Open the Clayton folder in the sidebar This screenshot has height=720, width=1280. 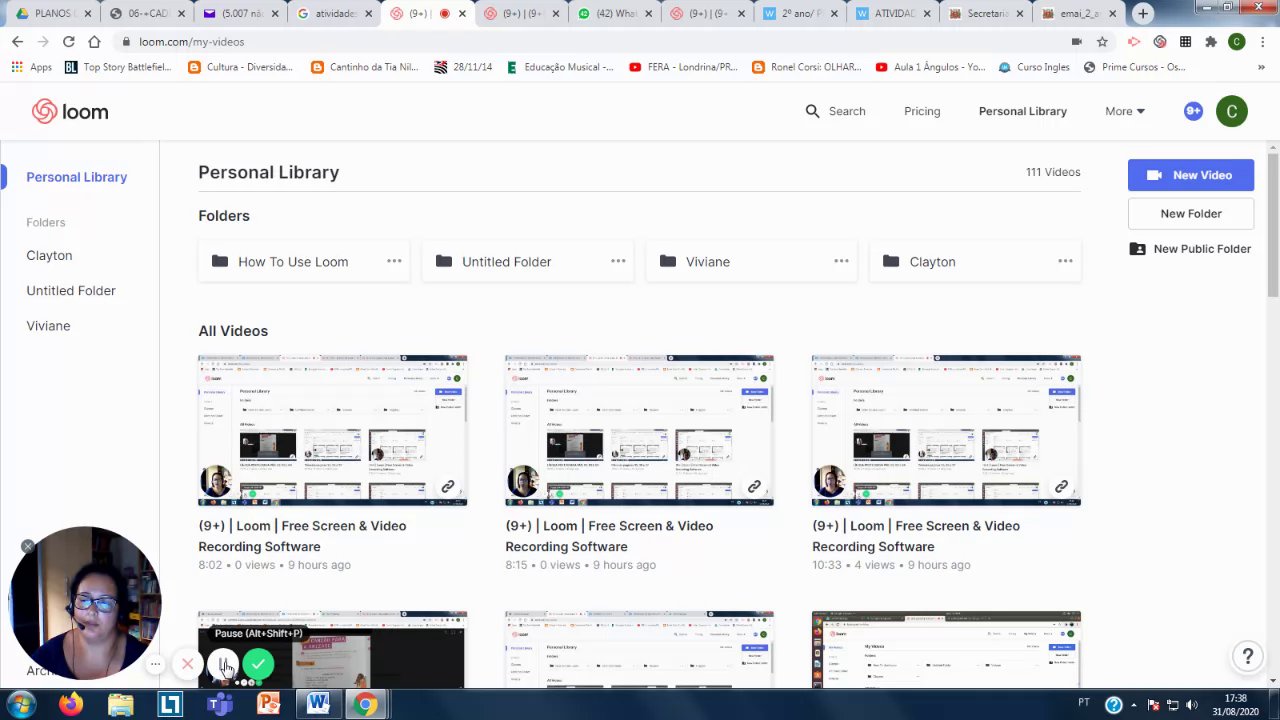[x=49, y=255]
